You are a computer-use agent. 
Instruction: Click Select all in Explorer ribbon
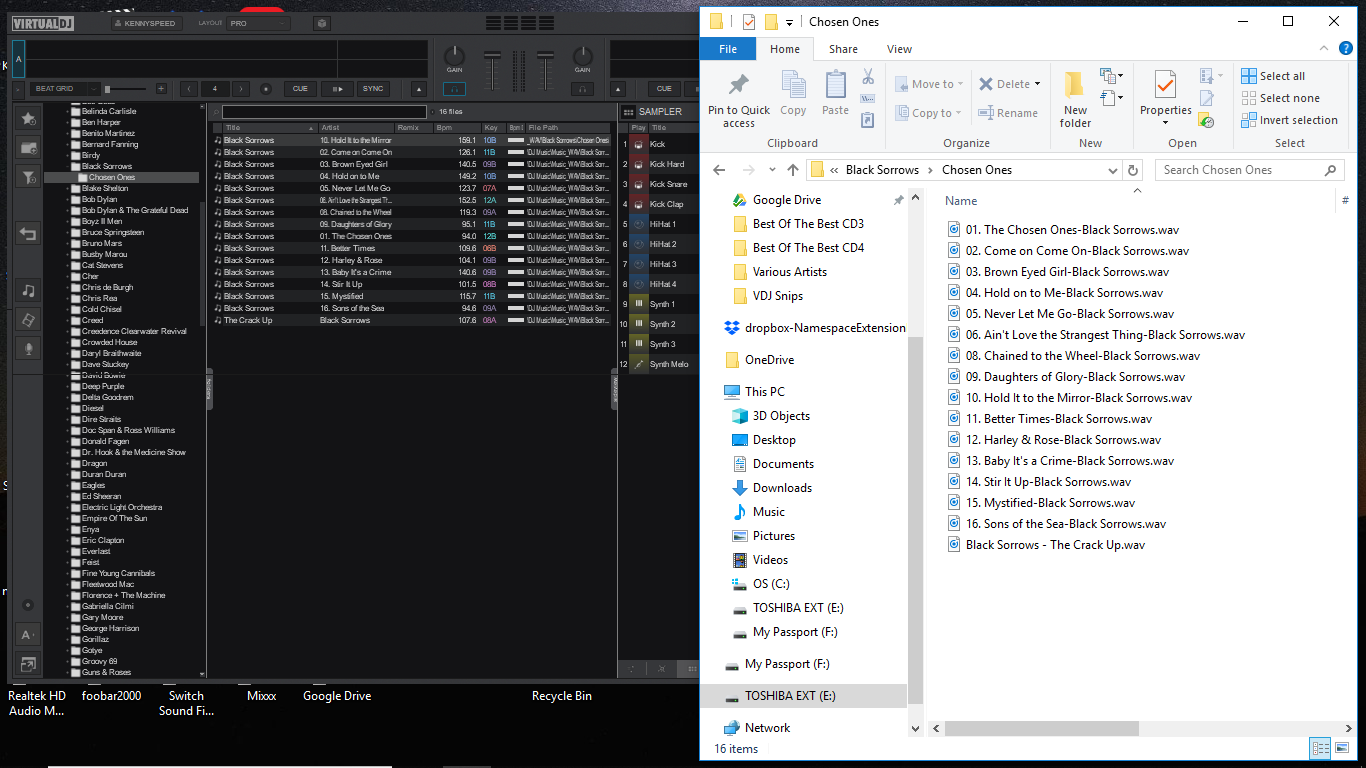pyautogui.click(x=1273, y=76)
